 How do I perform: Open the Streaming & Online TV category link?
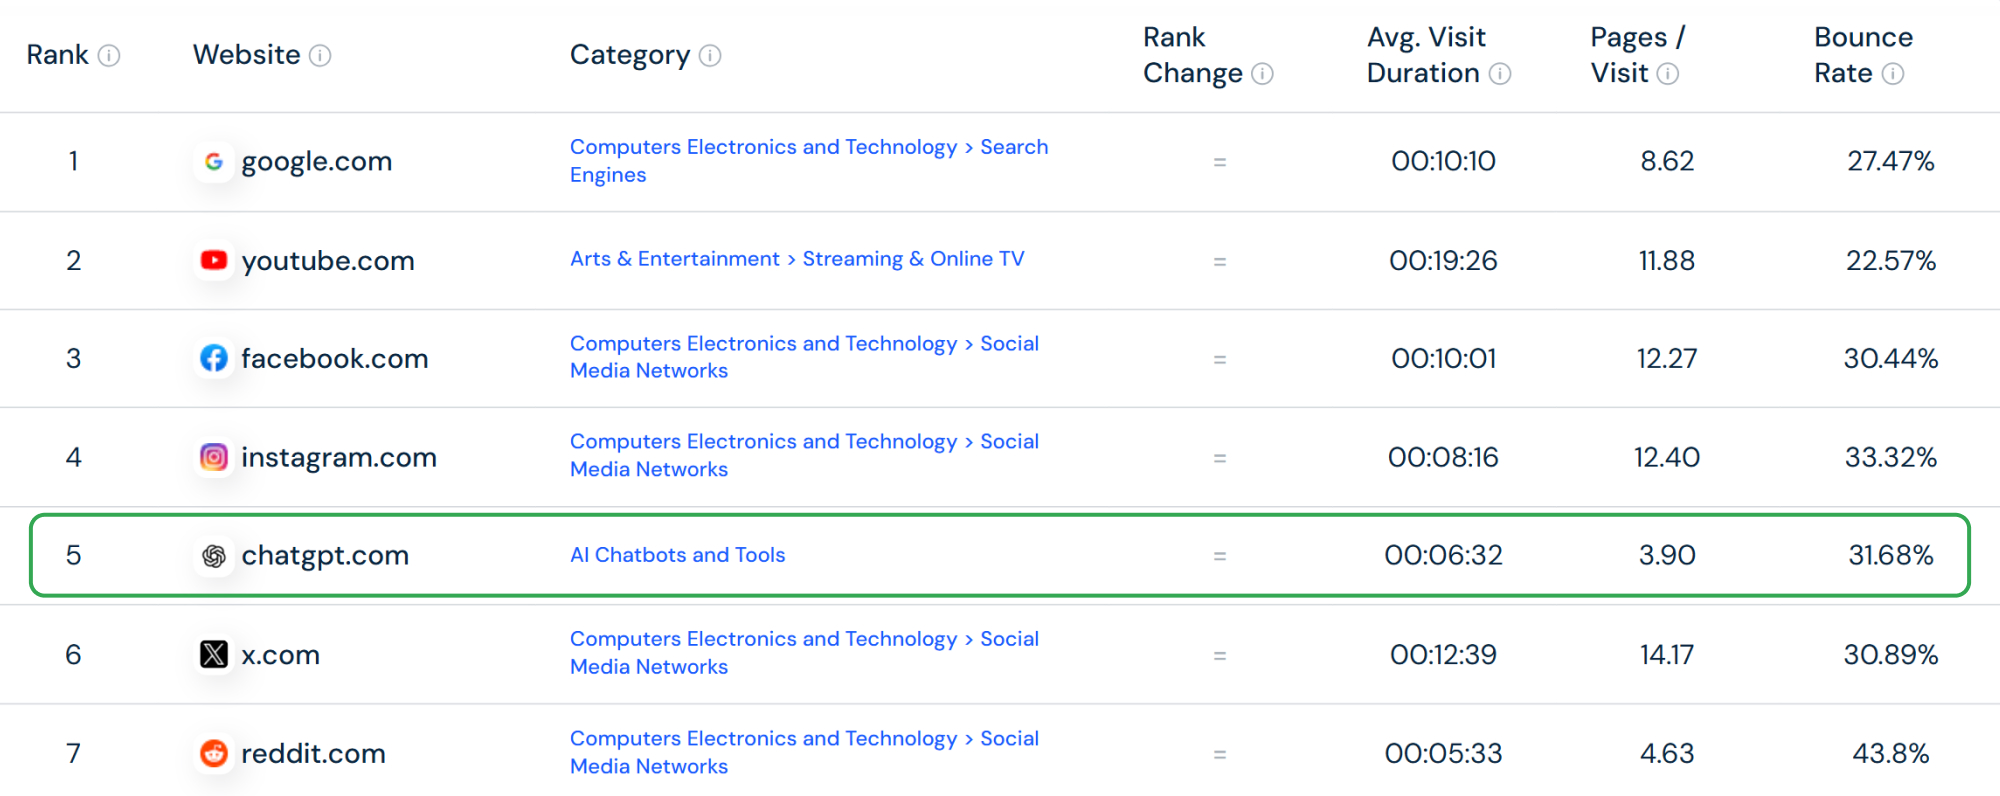click(913, 258)
